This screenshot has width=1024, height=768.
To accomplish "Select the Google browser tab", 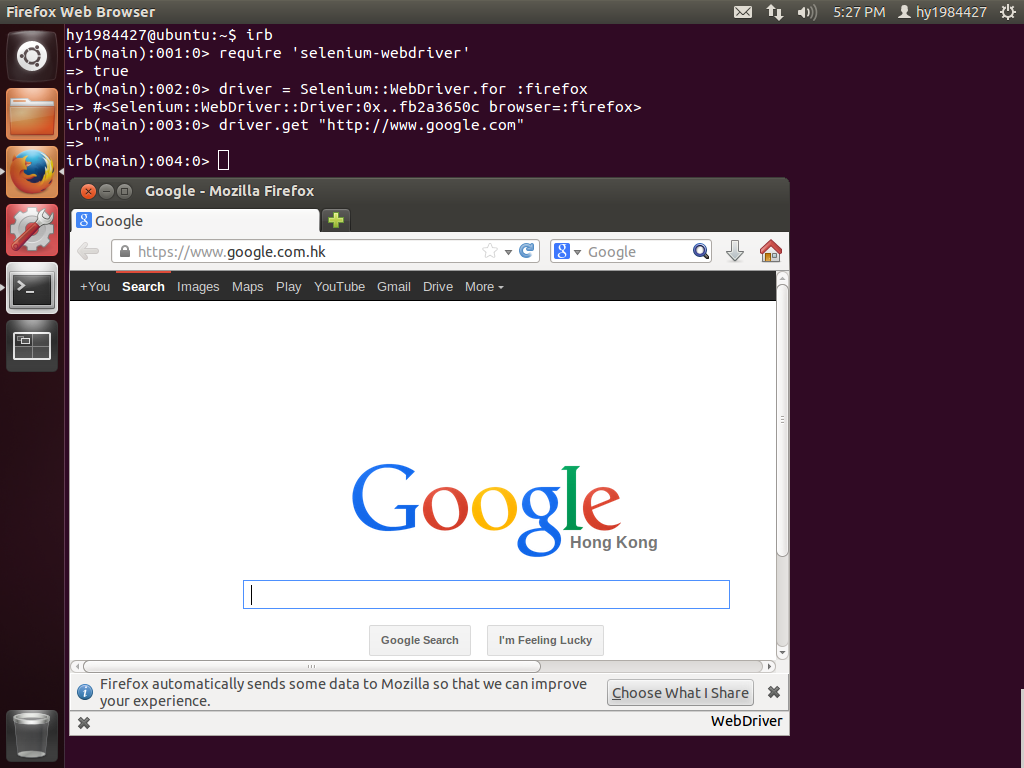I will point(195,221).
